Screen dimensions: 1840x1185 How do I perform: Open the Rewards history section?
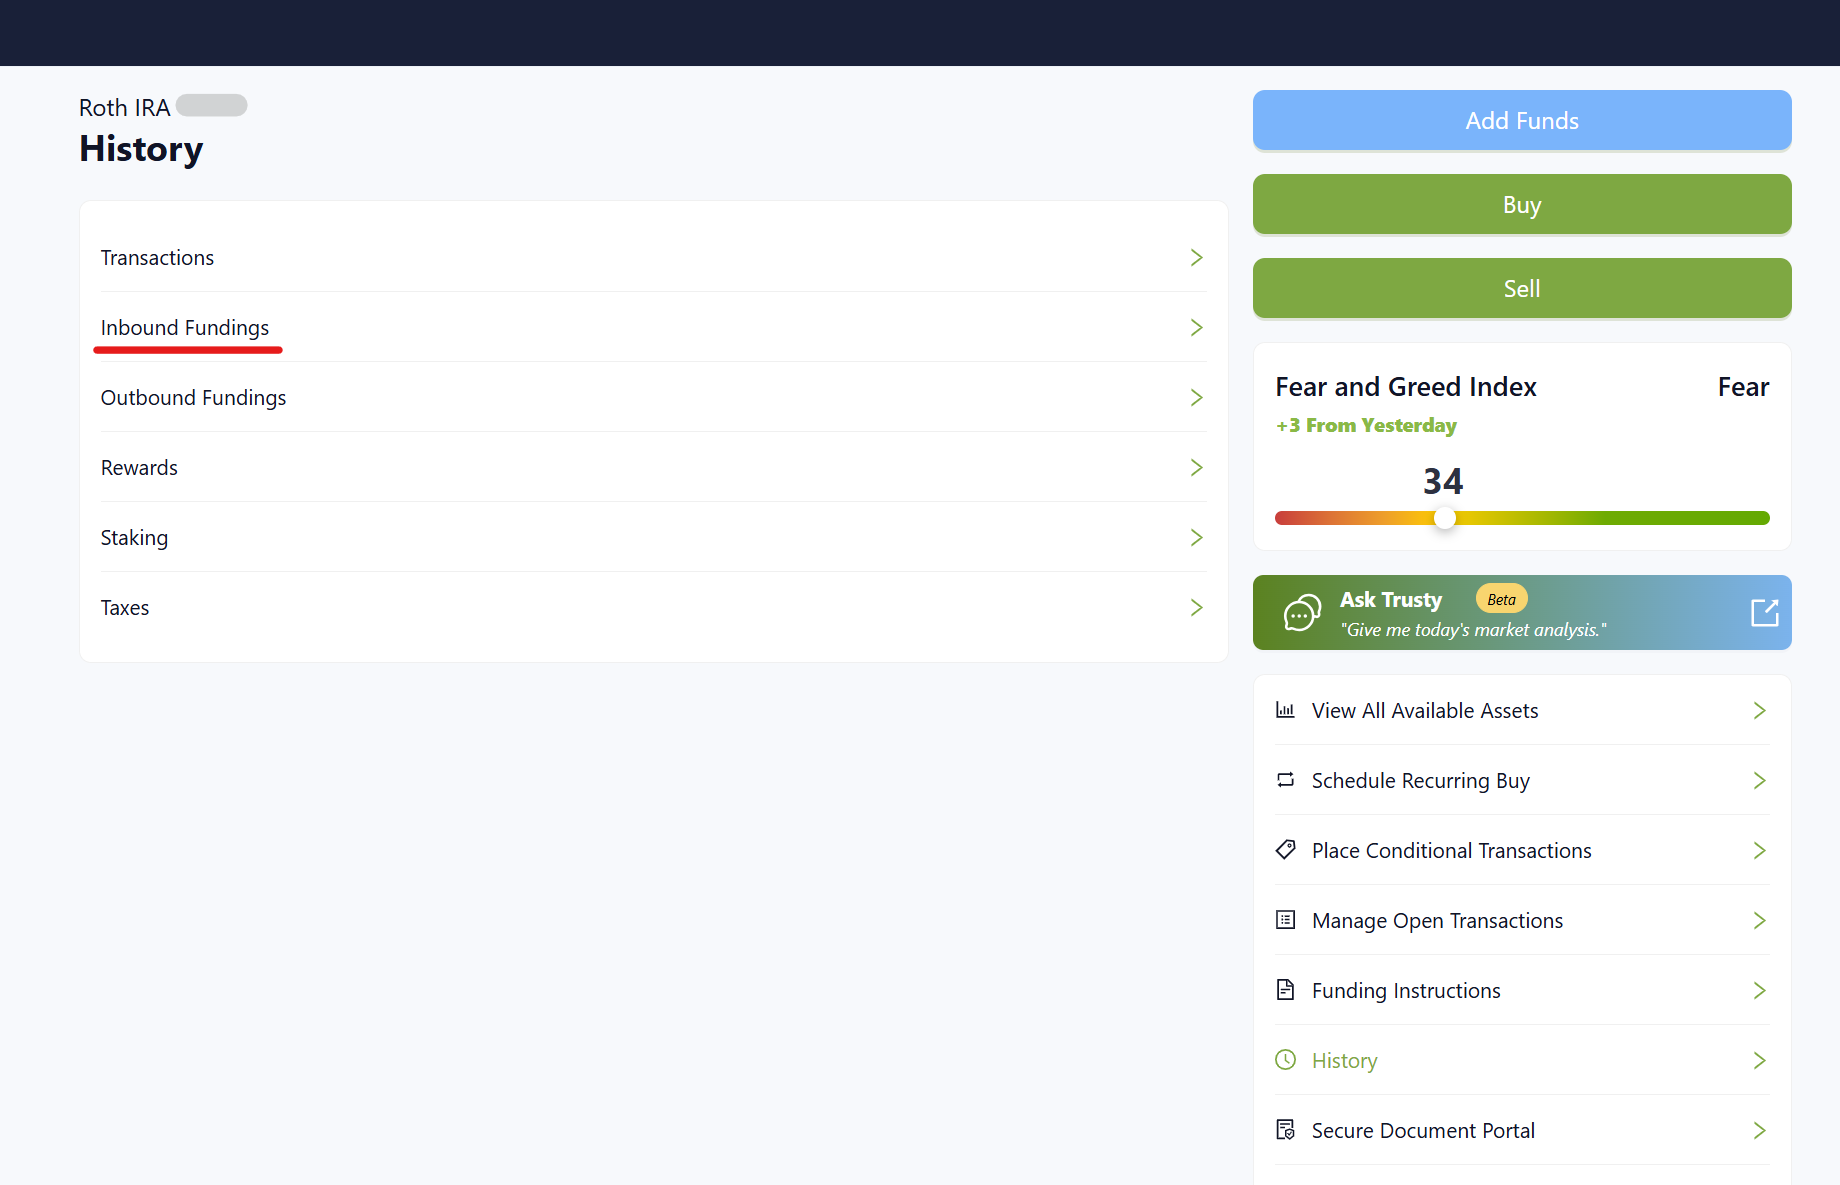139,468
